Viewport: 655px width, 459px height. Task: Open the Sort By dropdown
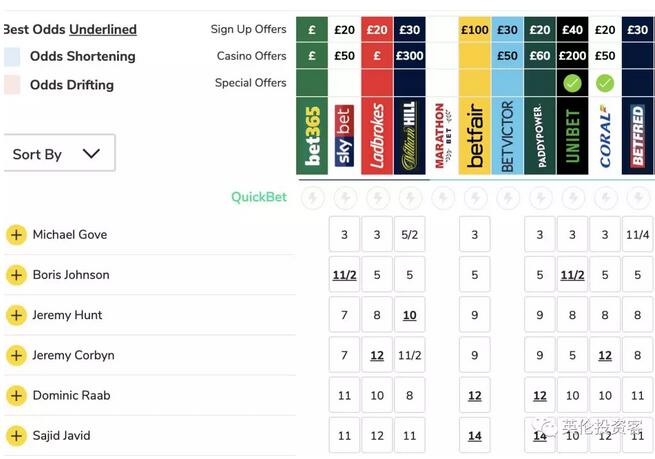[58, 154]
